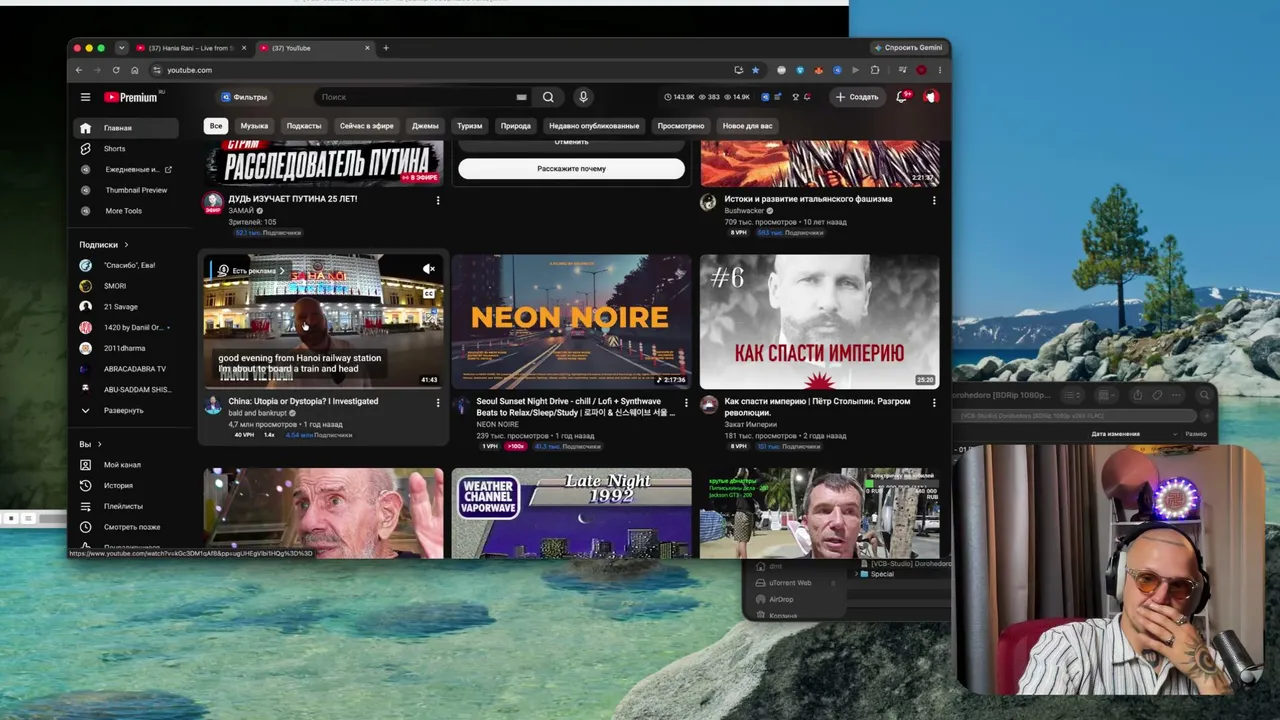Select the Джемы filter chip
The width and height of the screenshot is (1280, 720).
point(425,126)
